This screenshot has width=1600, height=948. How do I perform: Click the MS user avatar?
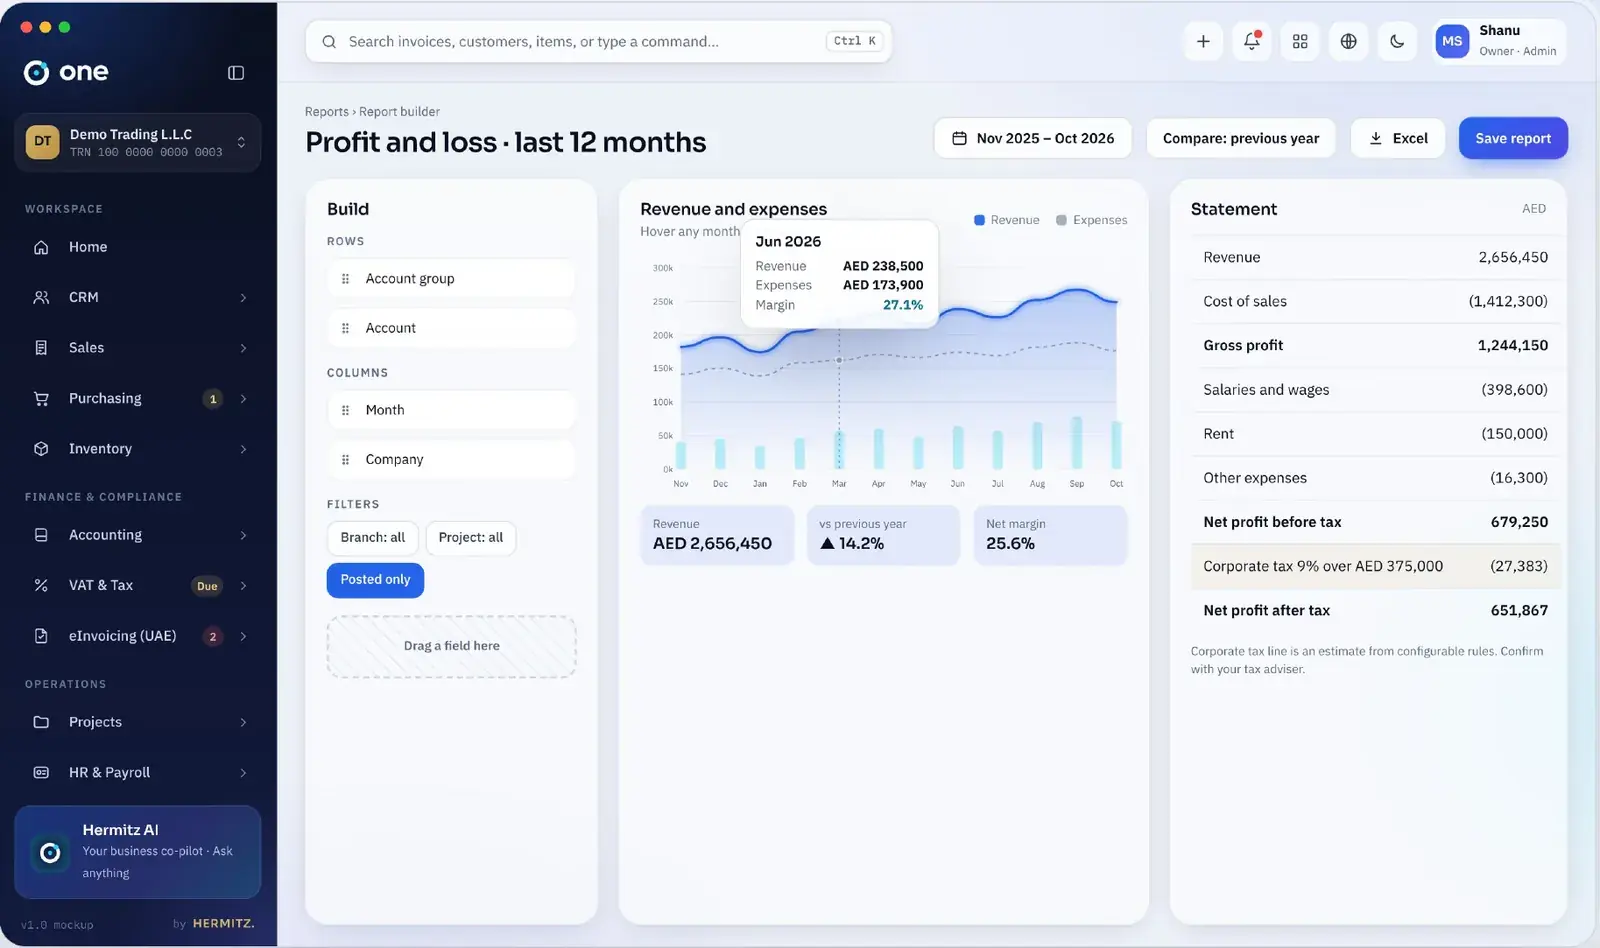tap(1452, 41)
